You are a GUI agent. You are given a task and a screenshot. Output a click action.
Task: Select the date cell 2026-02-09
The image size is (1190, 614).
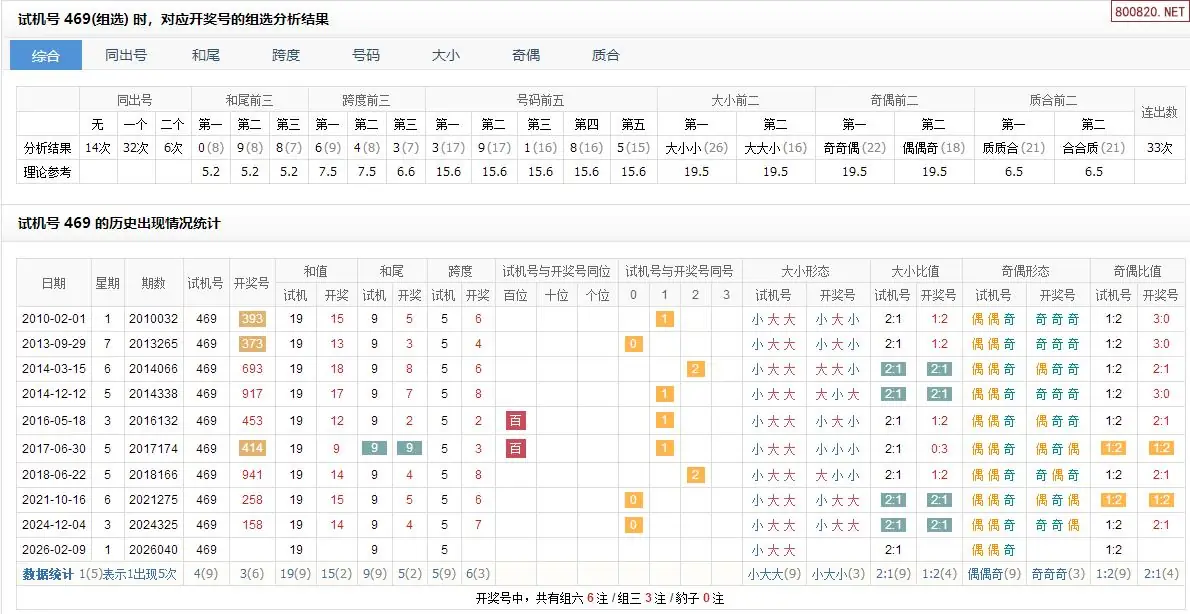[x=54, y=549]
